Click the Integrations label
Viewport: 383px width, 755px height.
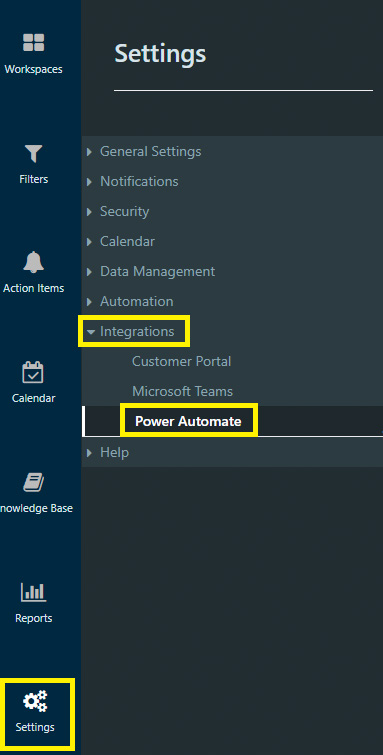point(137,331)
